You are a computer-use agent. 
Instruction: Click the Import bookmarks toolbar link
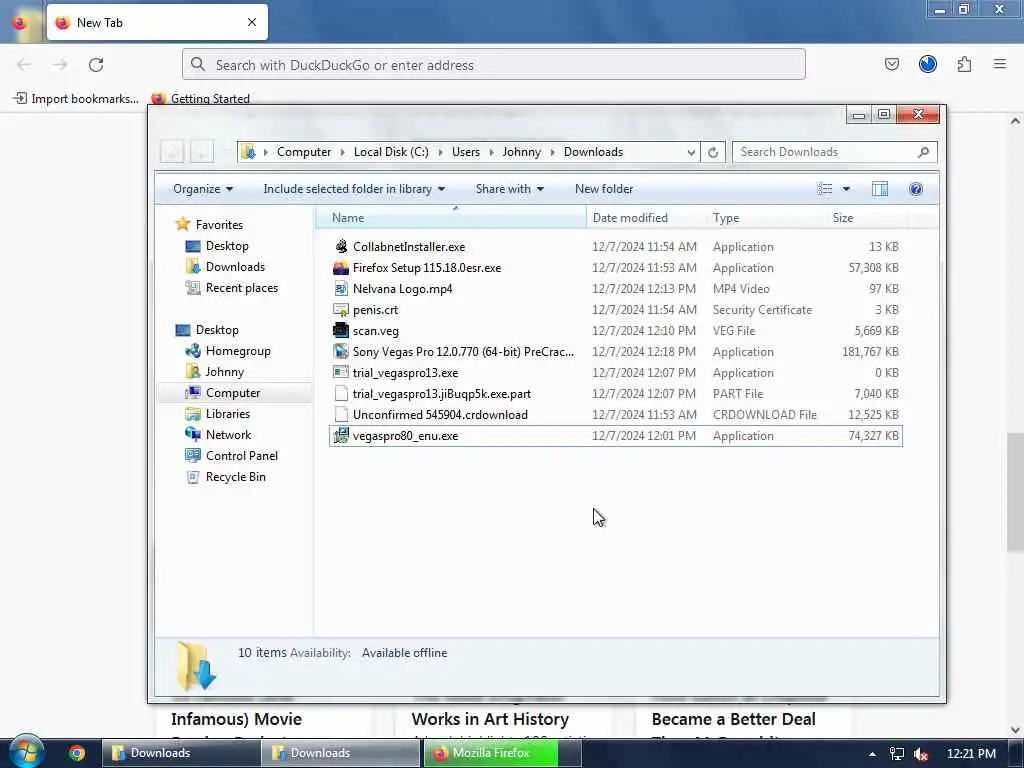point(76,99)
